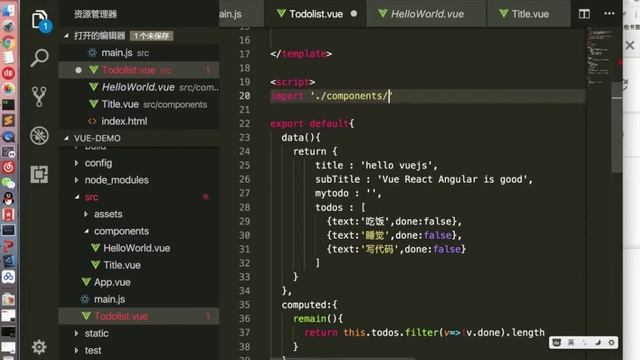Image resolution: width=640 pixels, height=360 pixels.
Task: Open the Source Control view
Action: pyautogui.click(x=39, y=97)
